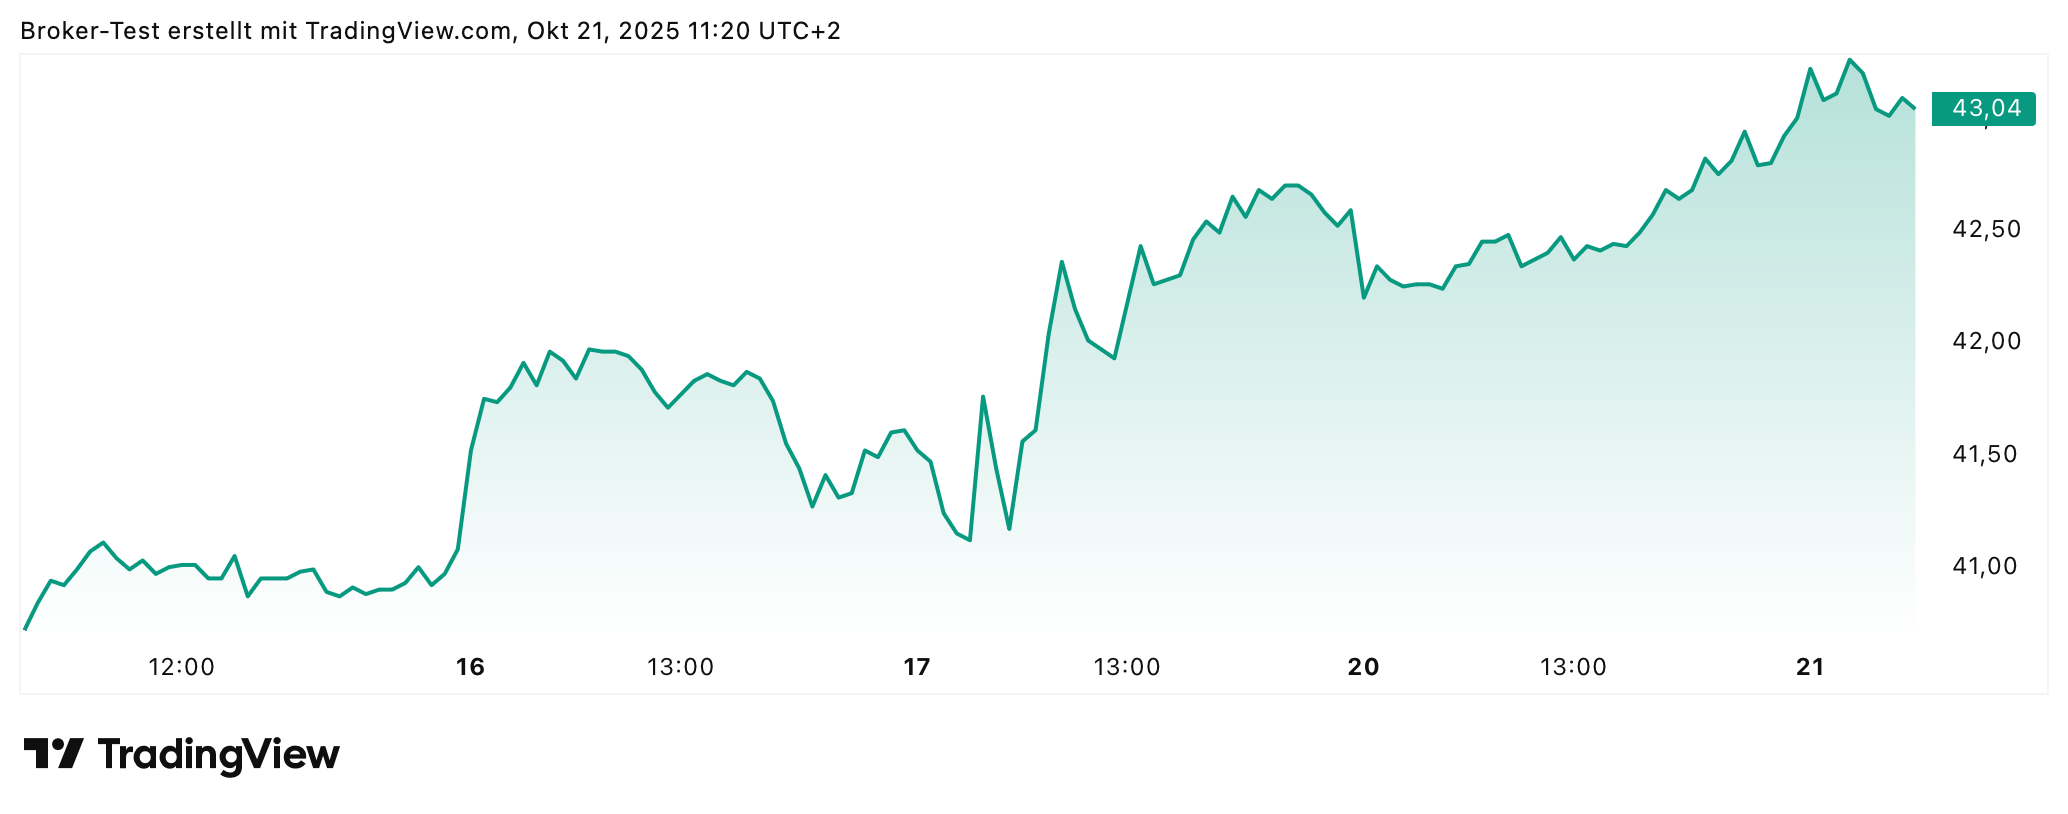The image size is (2068, 814).
Task: Click the bold date label 21
Action: [1810, 667]
